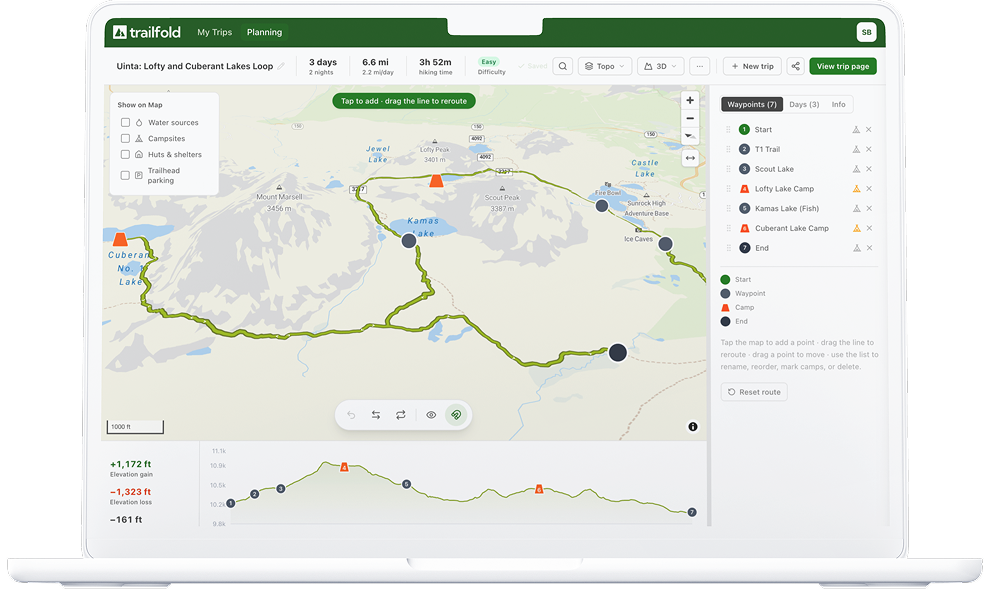Image resolution: width=985 pixels, height=592 pixels.
Task: Select Start drag handle in list
Action: point(728,129)
